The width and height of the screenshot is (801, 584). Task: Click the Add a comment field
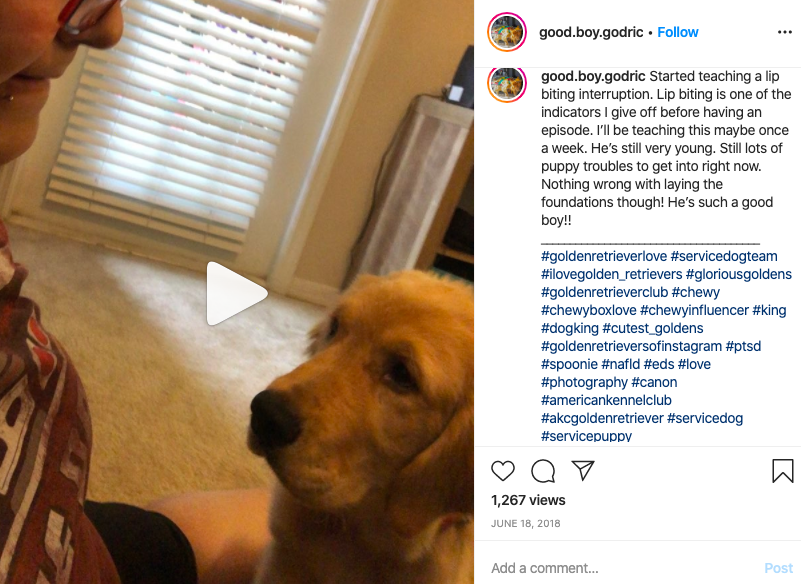[623, 568]
